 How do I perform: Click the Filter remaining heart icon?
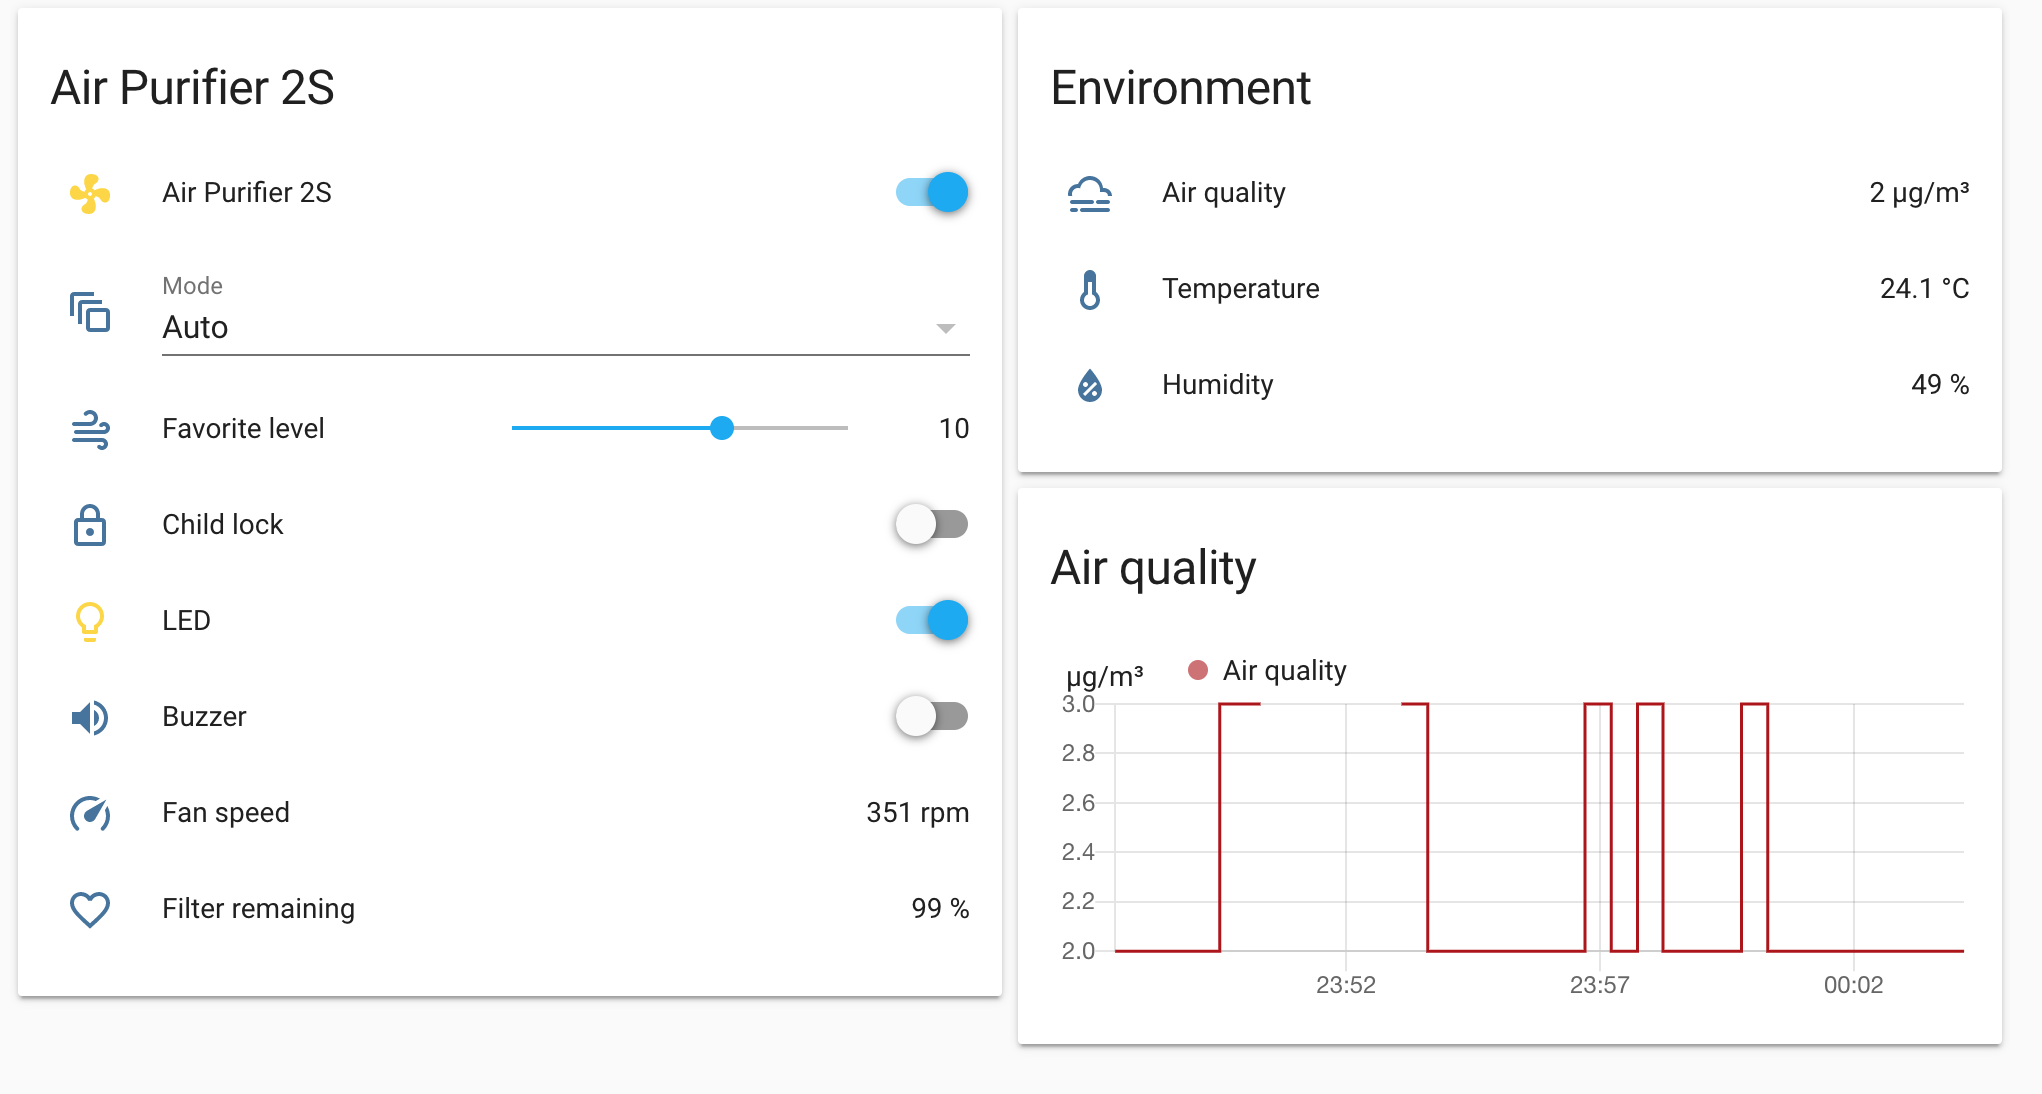(90, 909)
